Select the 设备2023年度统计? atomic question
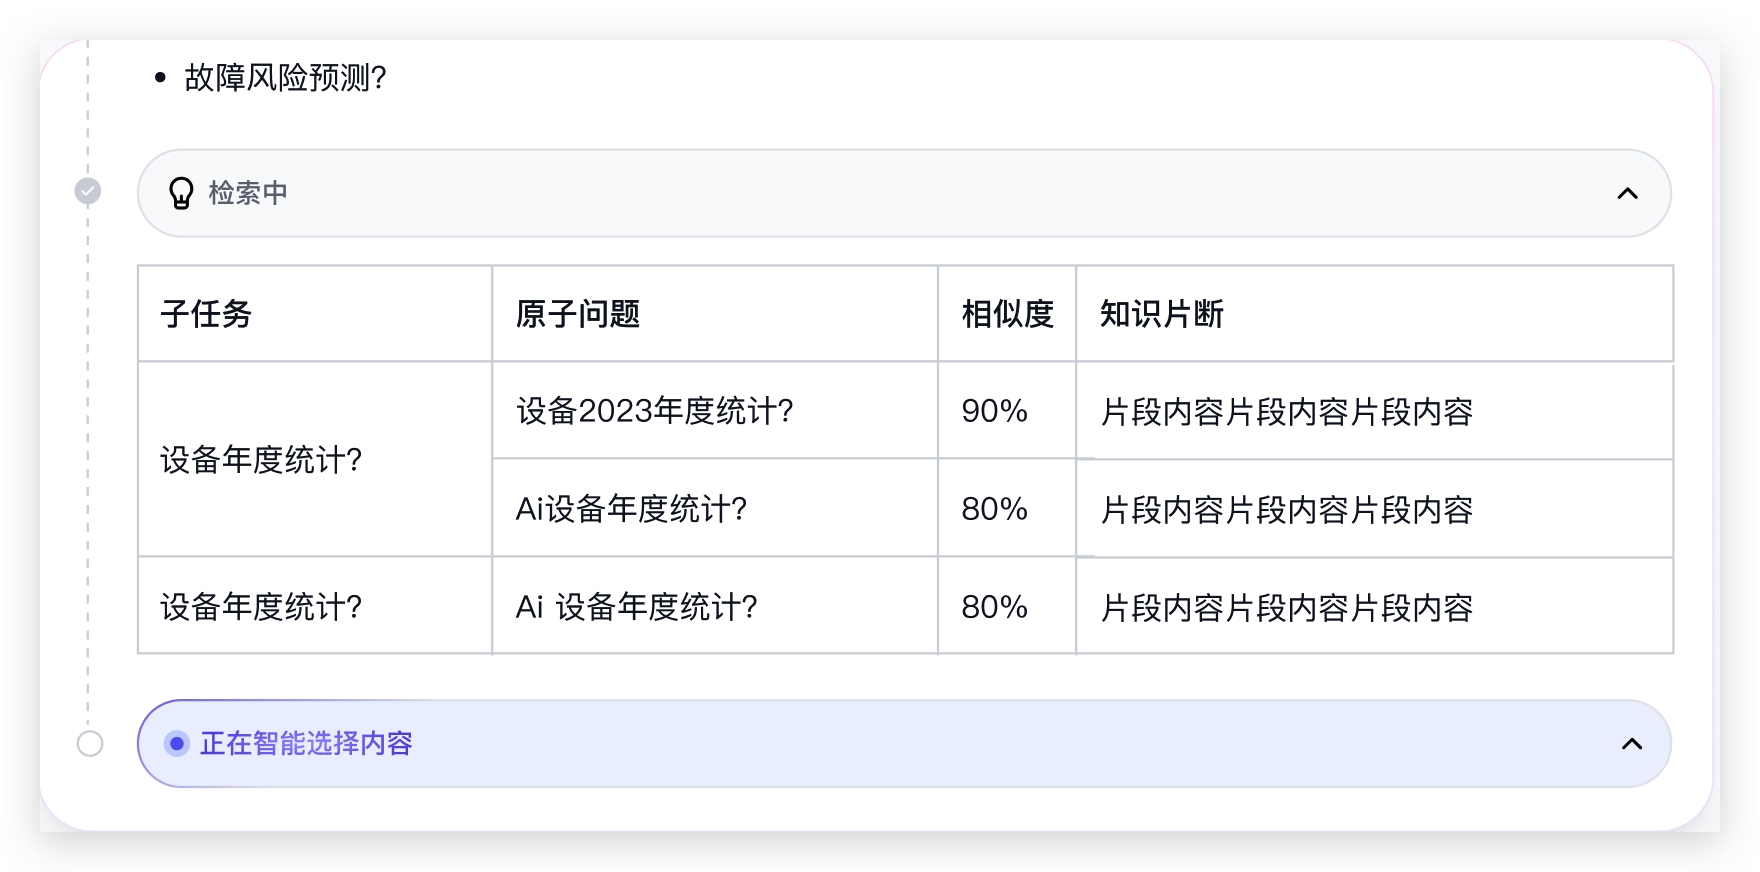This screenshot has width=1760, height=872. [655, 411]
